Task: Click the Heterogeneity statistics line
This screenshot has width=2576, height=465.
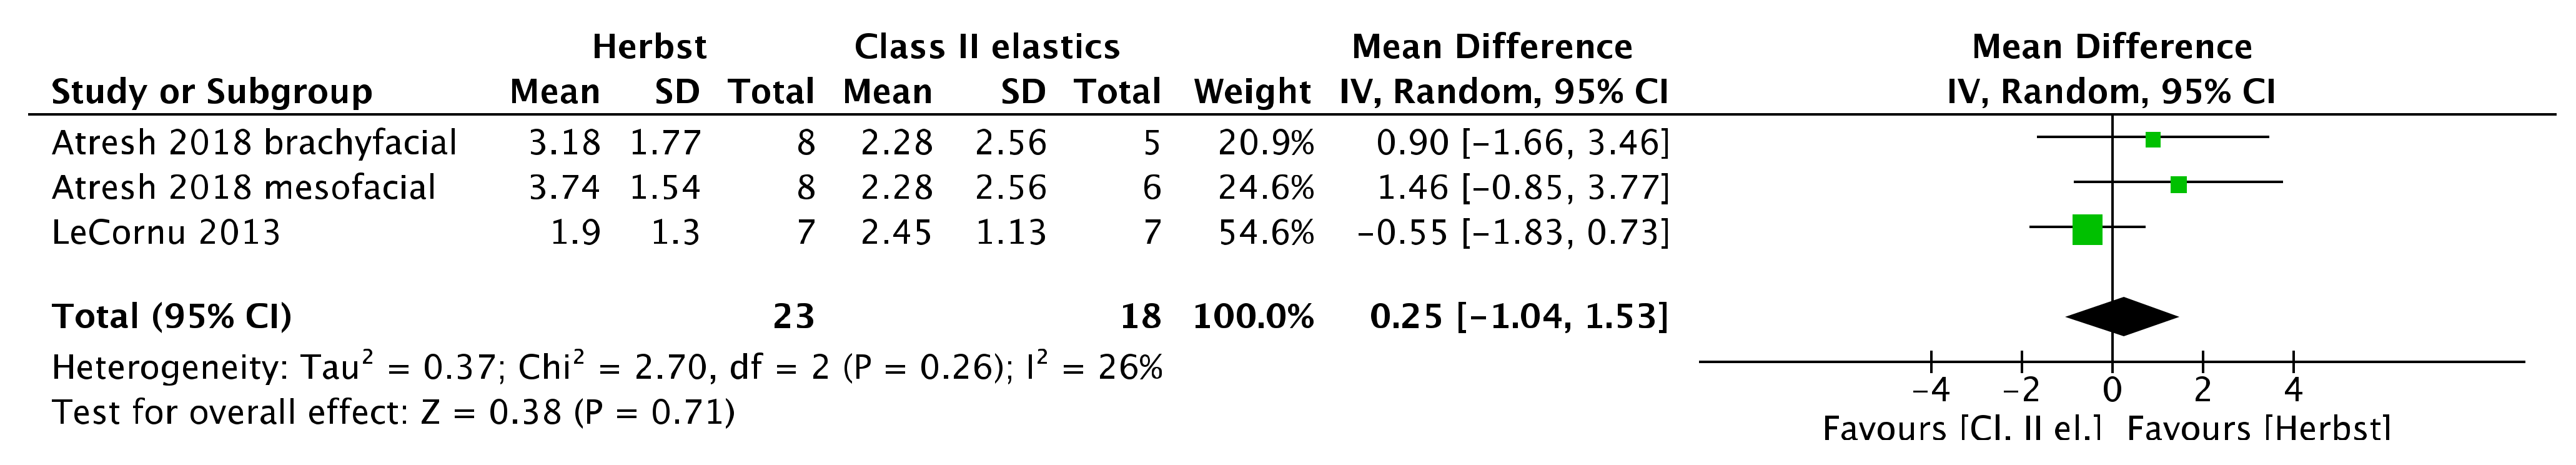Action: pyautogui.click(x=606, y=368)
